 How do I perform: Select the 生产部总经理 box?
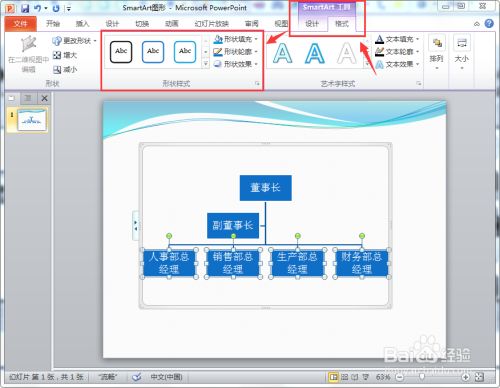tap(297, 263)
